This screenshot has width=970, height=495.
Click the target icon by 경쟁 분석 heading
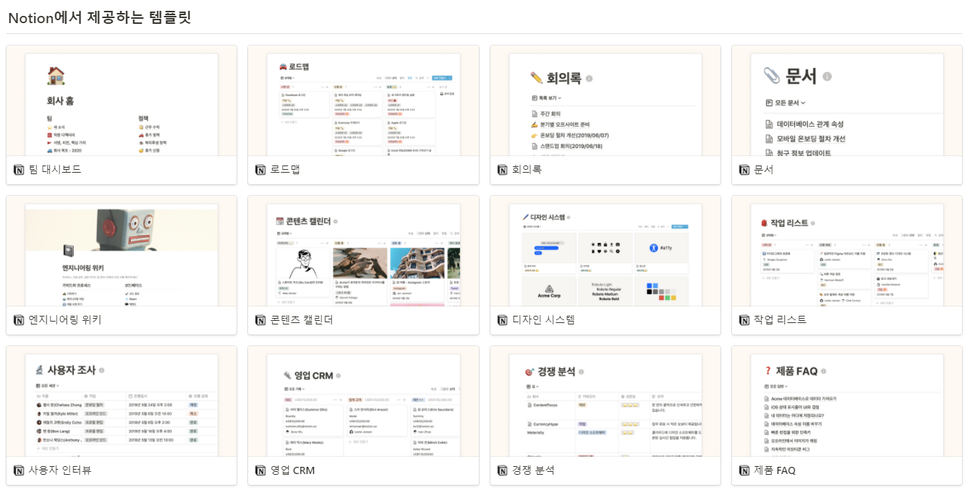pyautogui.click(x=530, y=372)
